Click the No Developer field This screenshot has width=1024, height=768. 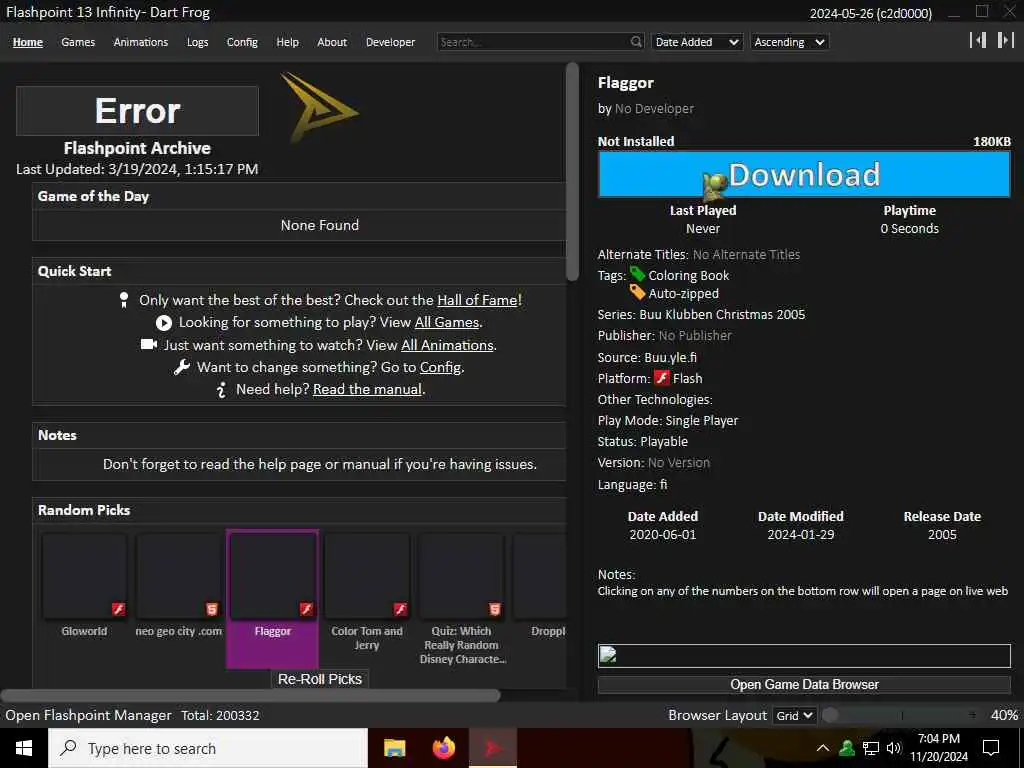[x=654, y=108]
